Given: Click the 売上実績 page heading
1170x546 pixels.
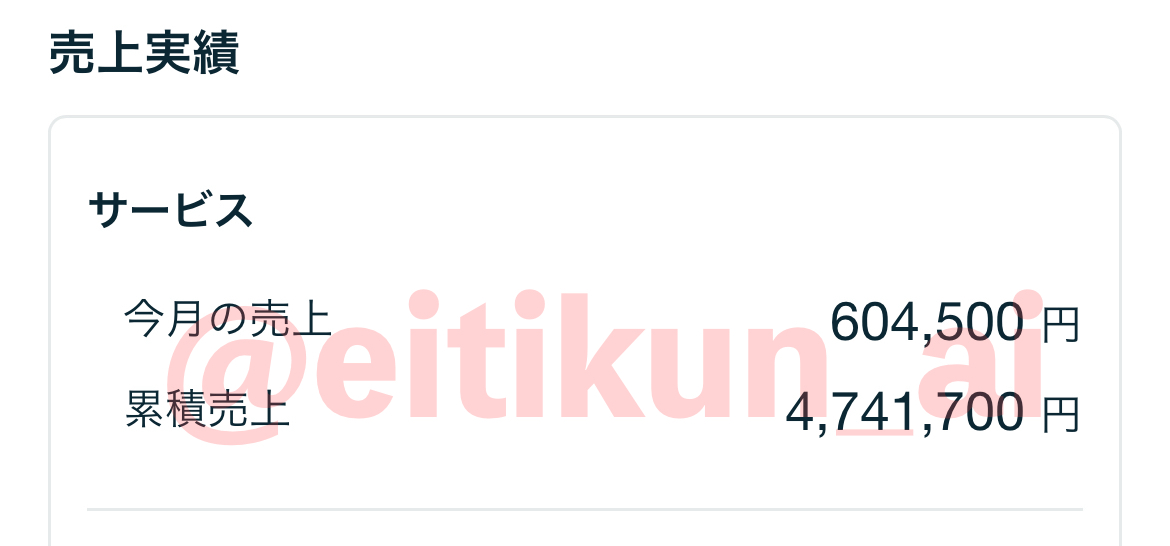Looking at the screenshot, I should coord(144,55).
